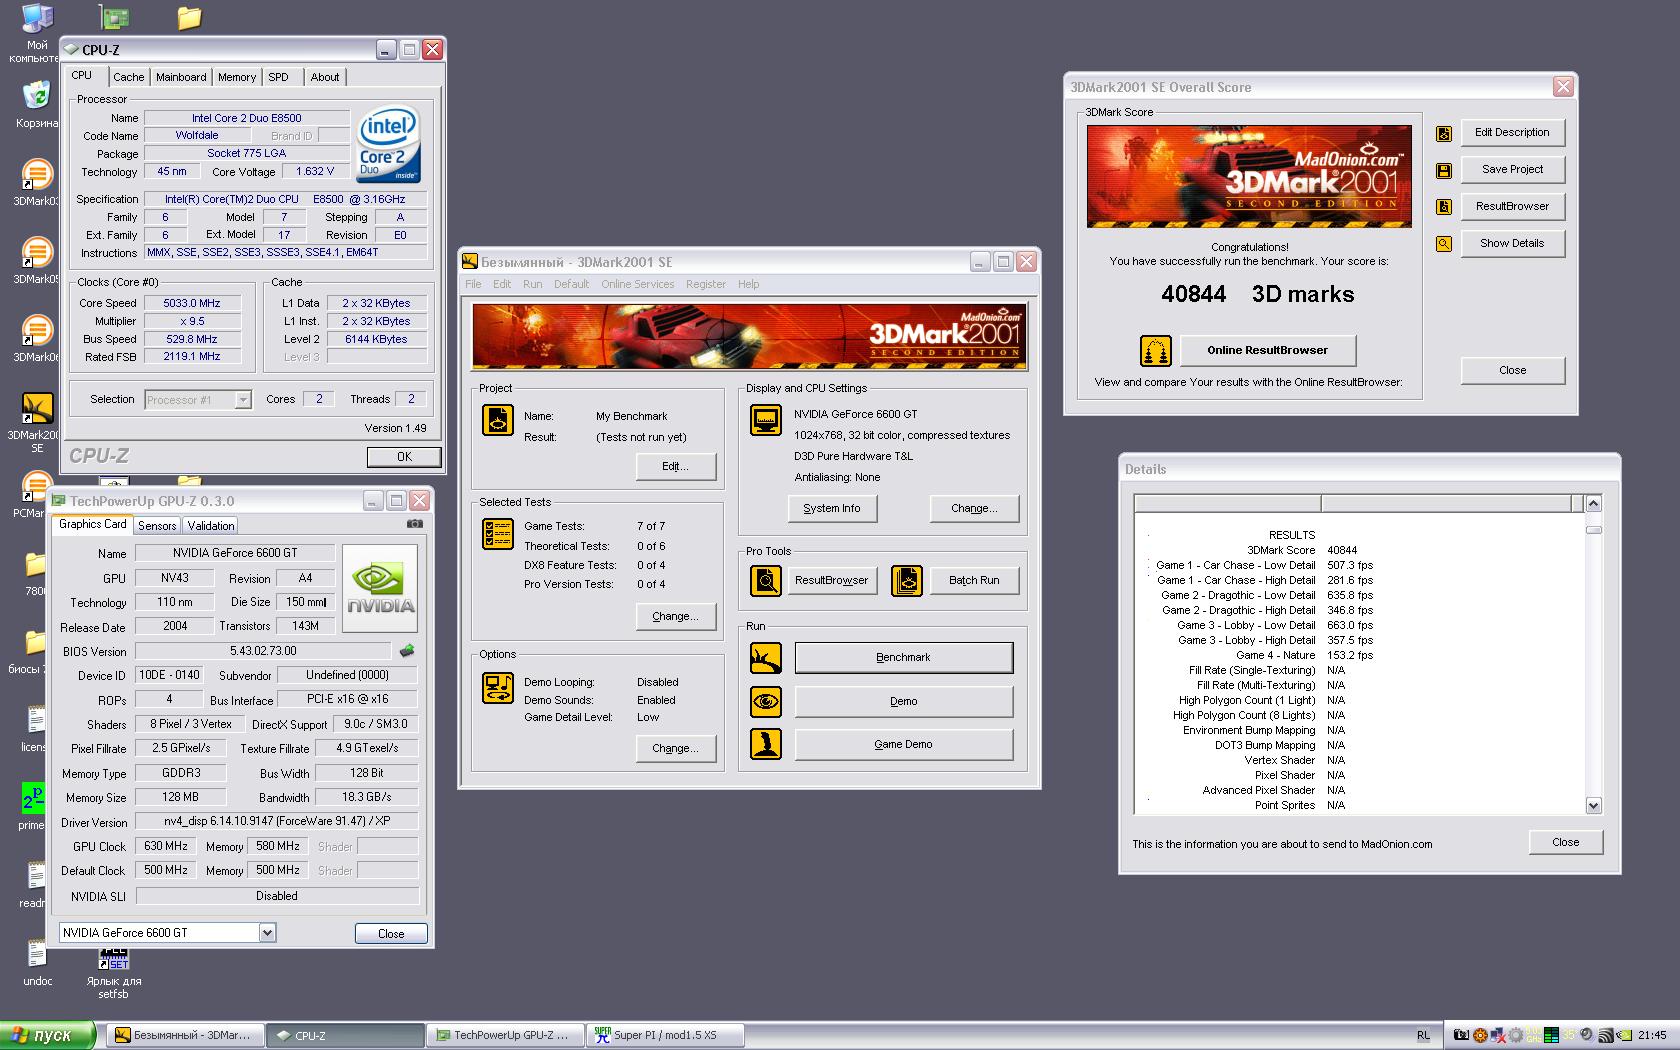
Task: Click scroll-up arrow in Details results list
Action: 1594,503
